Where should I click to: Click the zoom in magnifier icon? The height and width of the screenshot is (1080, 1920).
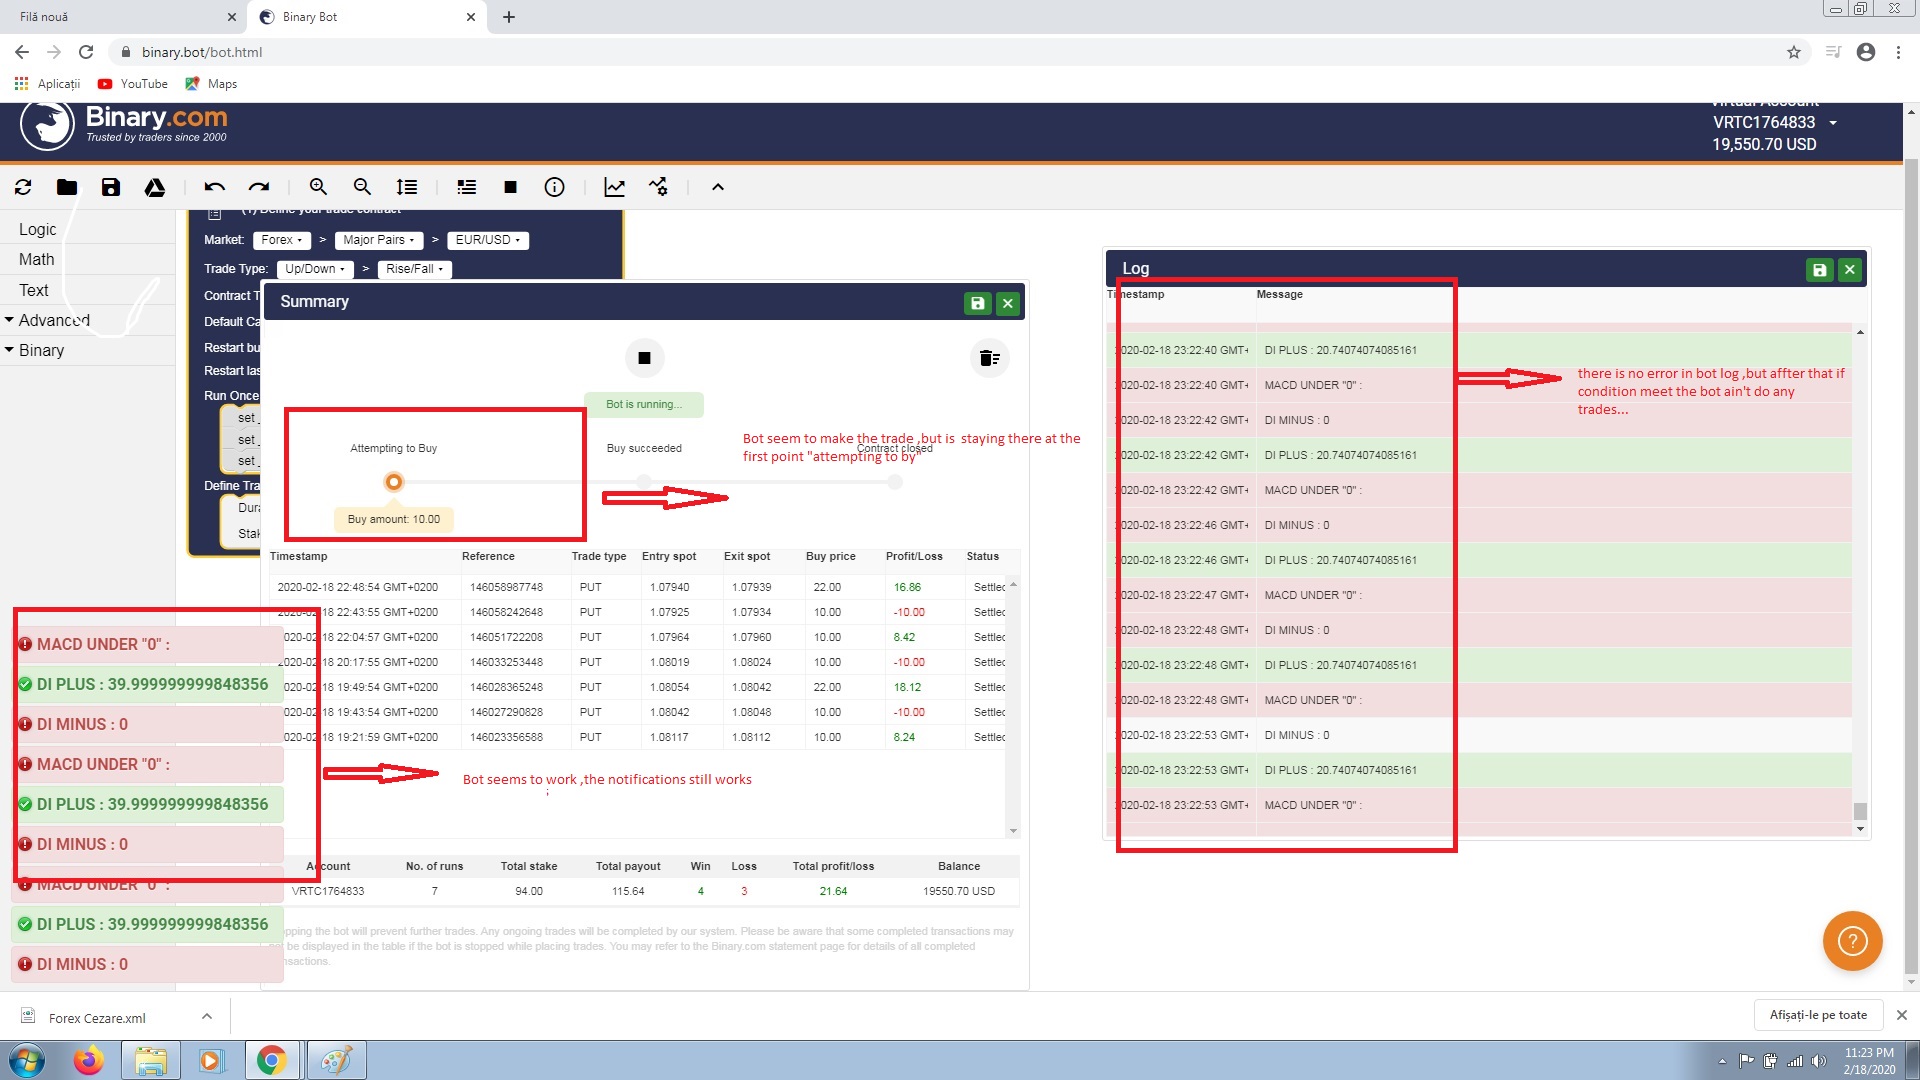pos(318,187)
